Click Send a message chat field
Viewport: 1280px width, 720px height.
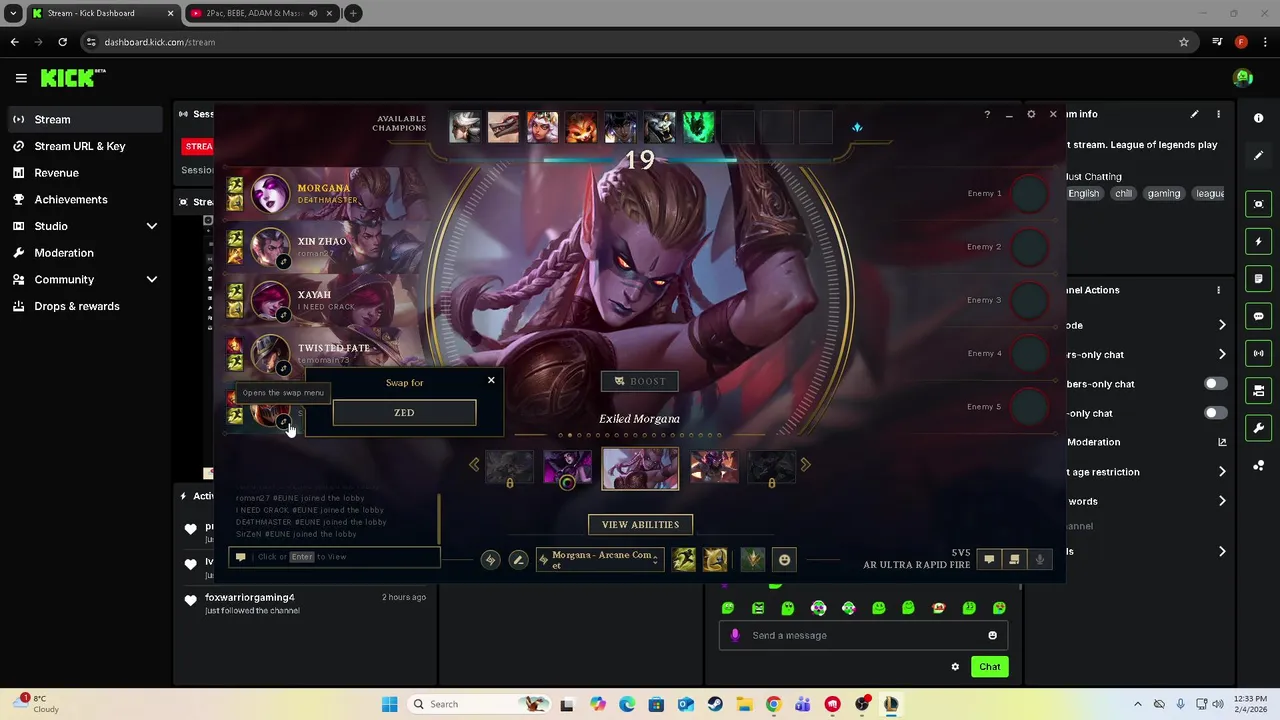(x=863, y=635)
